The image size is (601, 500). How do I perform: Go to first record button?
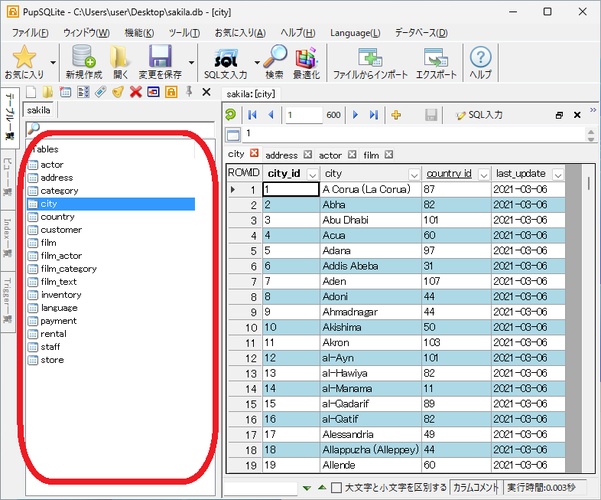tap(252, 115)
